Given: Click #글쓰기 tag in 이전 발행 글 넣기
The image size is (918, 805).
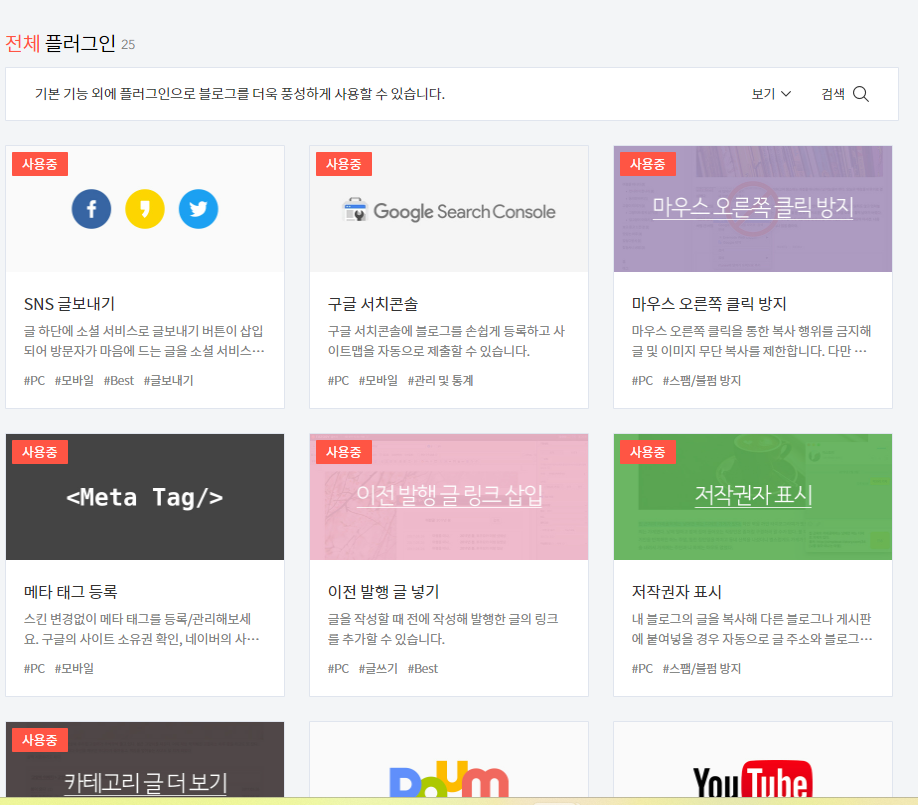Looking at the screenshot, I should (378, 669).
